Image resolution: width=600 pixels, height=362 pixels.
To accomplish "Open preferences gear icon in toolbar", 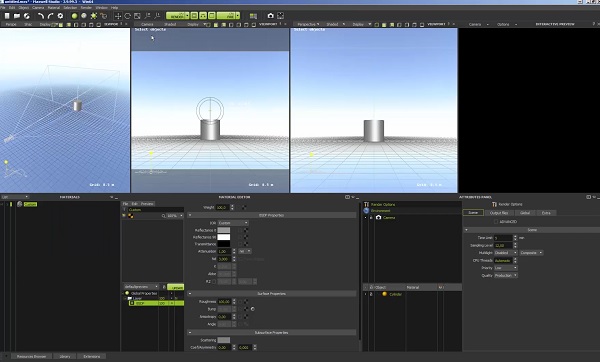I will [60, 16].
